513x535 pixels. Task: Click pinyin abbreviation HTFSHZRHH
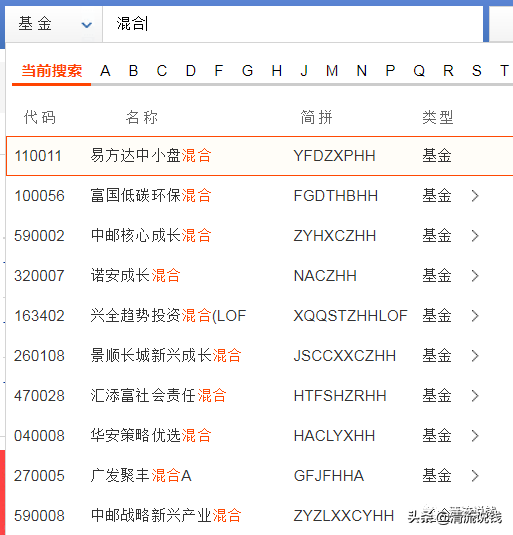pyautogui.click(x=340, y=396)
